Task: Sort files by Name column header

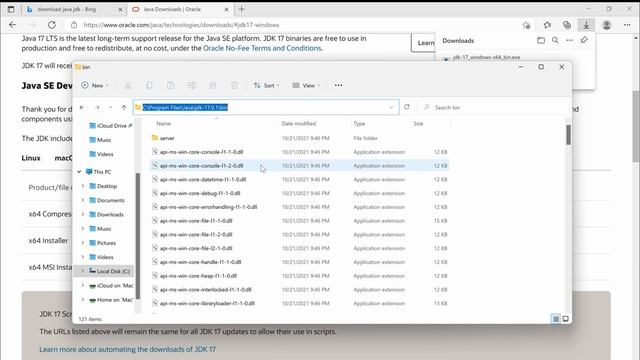Action: tap(164, 123)
